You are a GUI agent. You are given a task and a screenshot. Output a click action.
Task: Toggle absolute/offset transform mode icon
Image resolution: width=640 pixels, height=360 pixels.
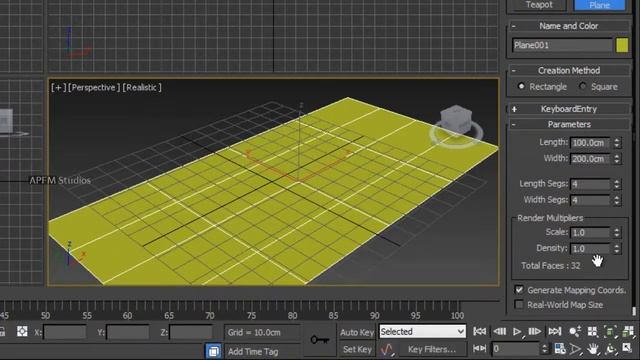point(22,331)
